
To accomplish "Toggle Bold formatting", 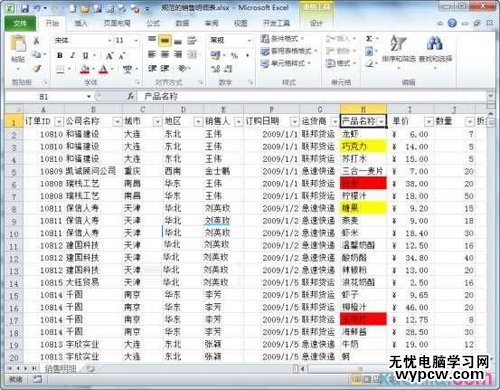I will (x=60, y=55).
